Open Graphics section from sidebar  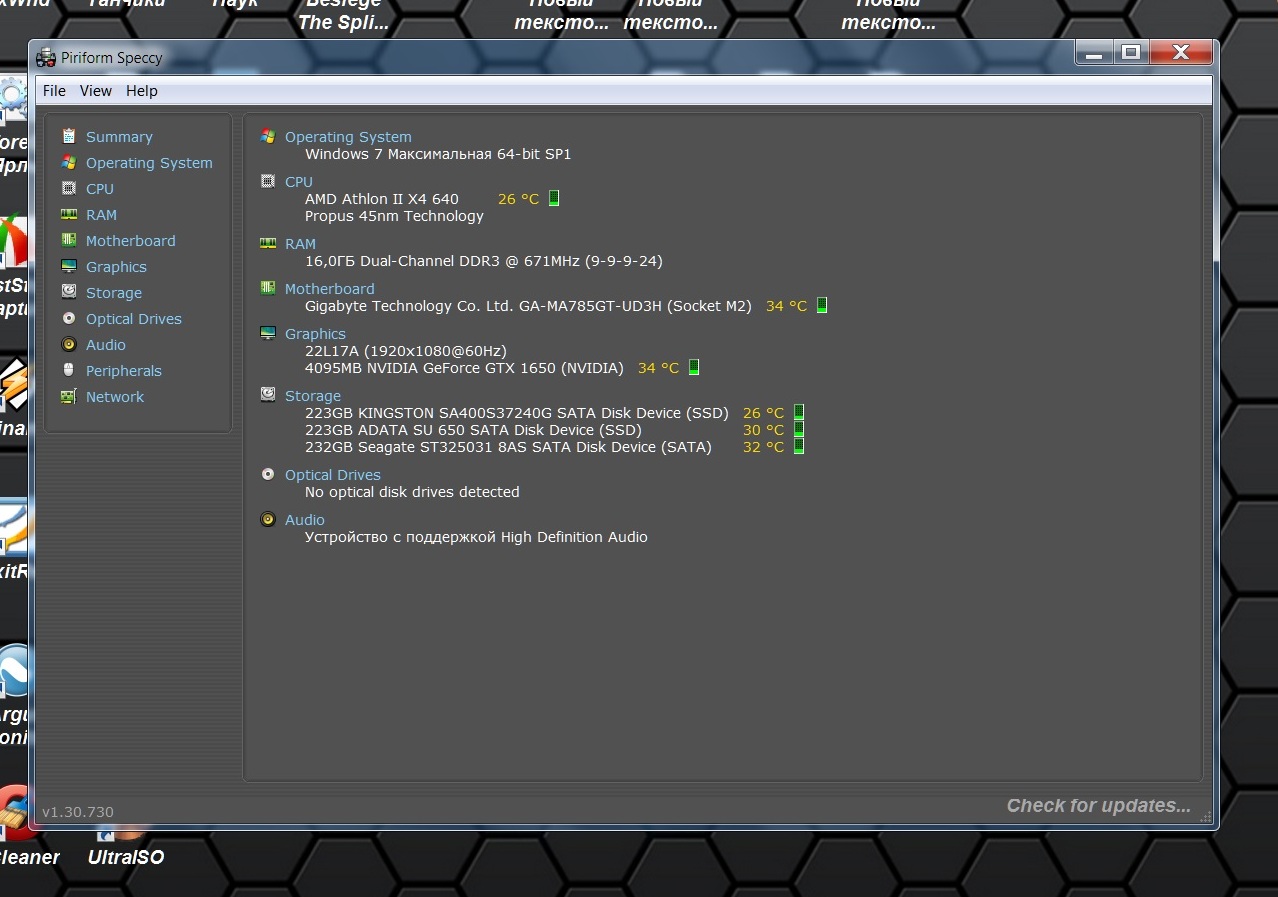tap(116, 267)
